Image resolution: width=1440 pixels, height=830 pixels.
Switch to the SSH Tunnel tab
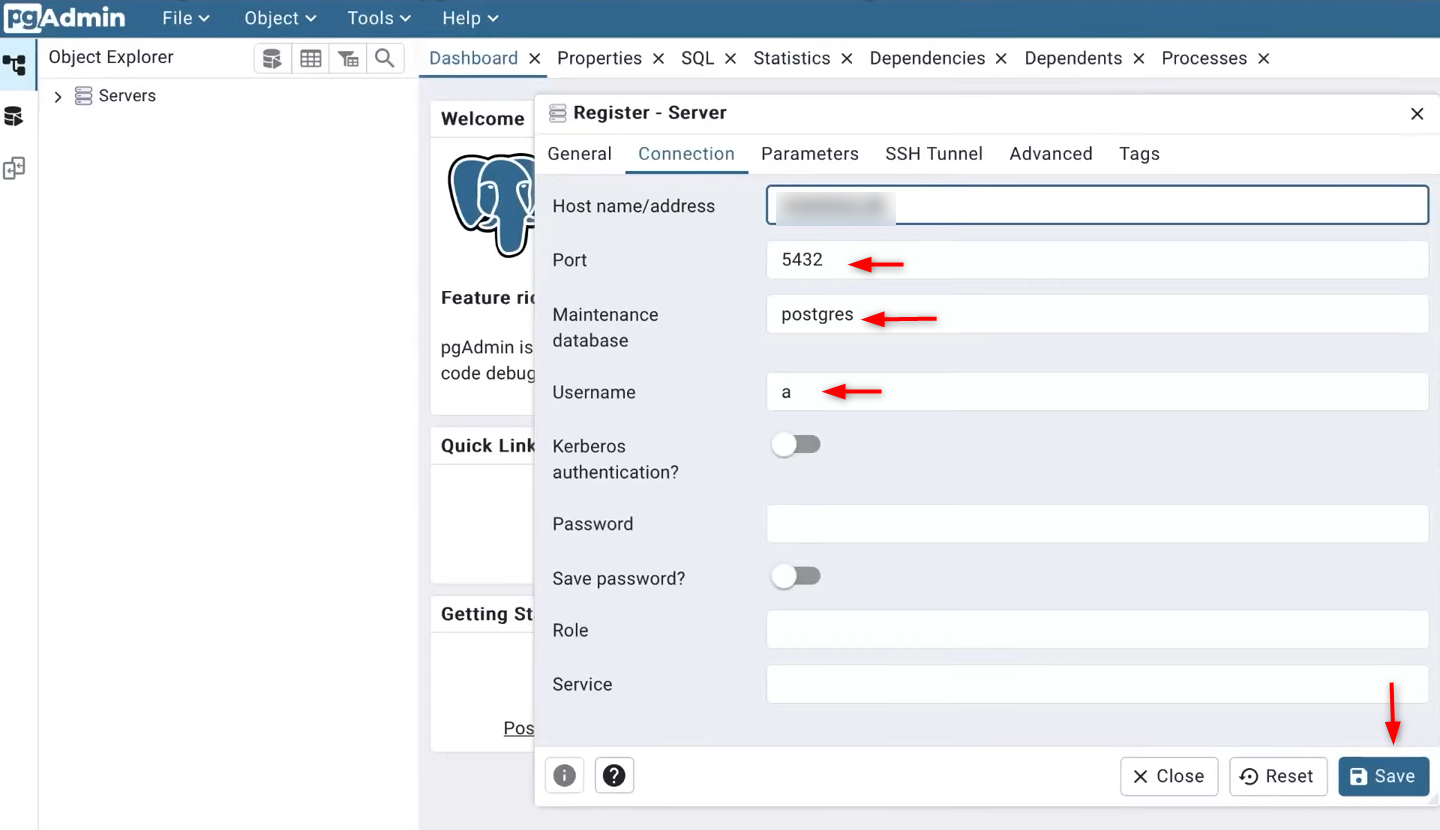point(933,154)
